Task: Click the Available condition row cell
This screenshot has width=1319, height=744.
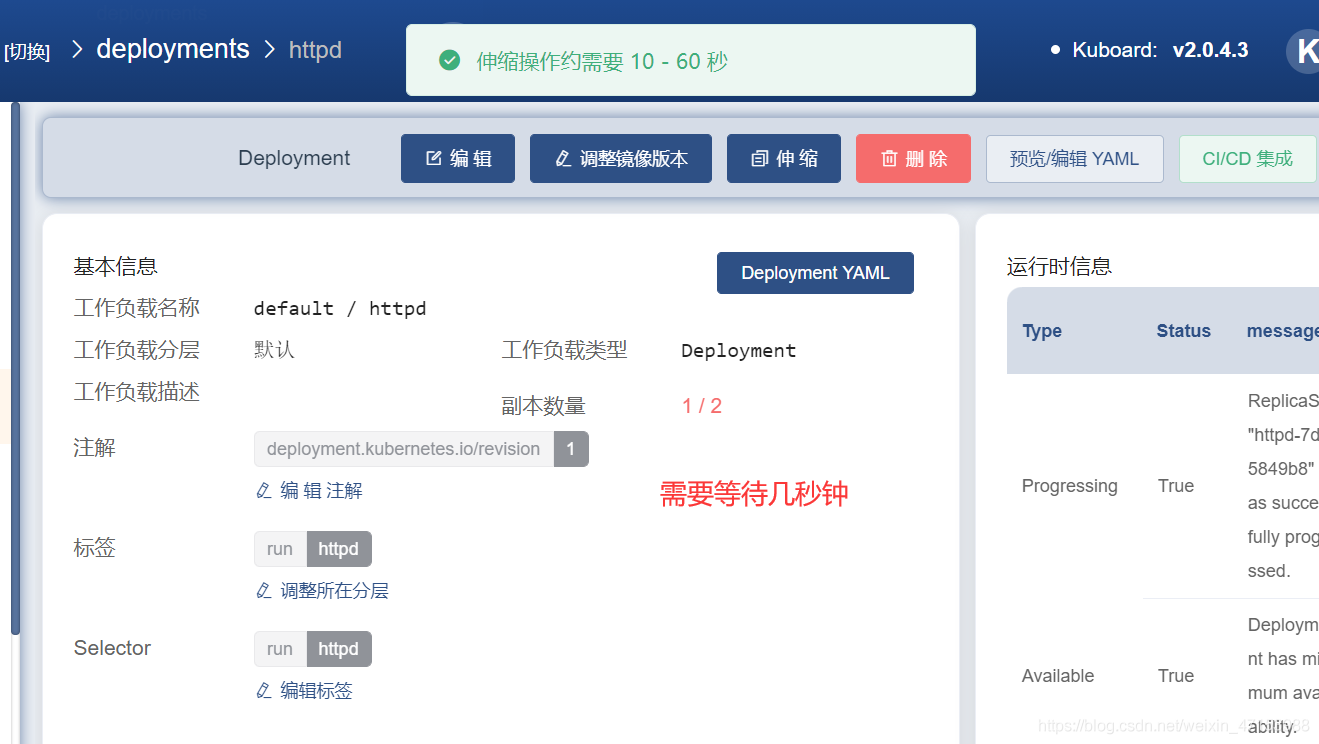Action: 1058,676
